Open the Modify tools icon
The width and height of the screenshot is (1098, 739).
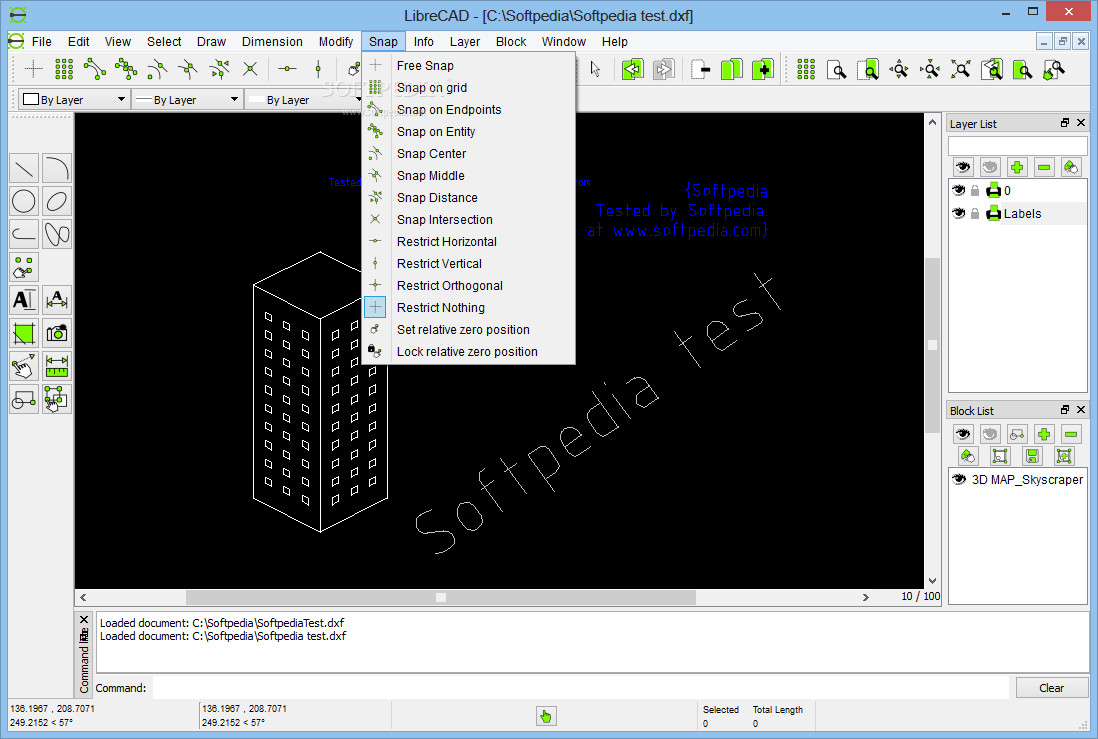[x=24, y=366]
